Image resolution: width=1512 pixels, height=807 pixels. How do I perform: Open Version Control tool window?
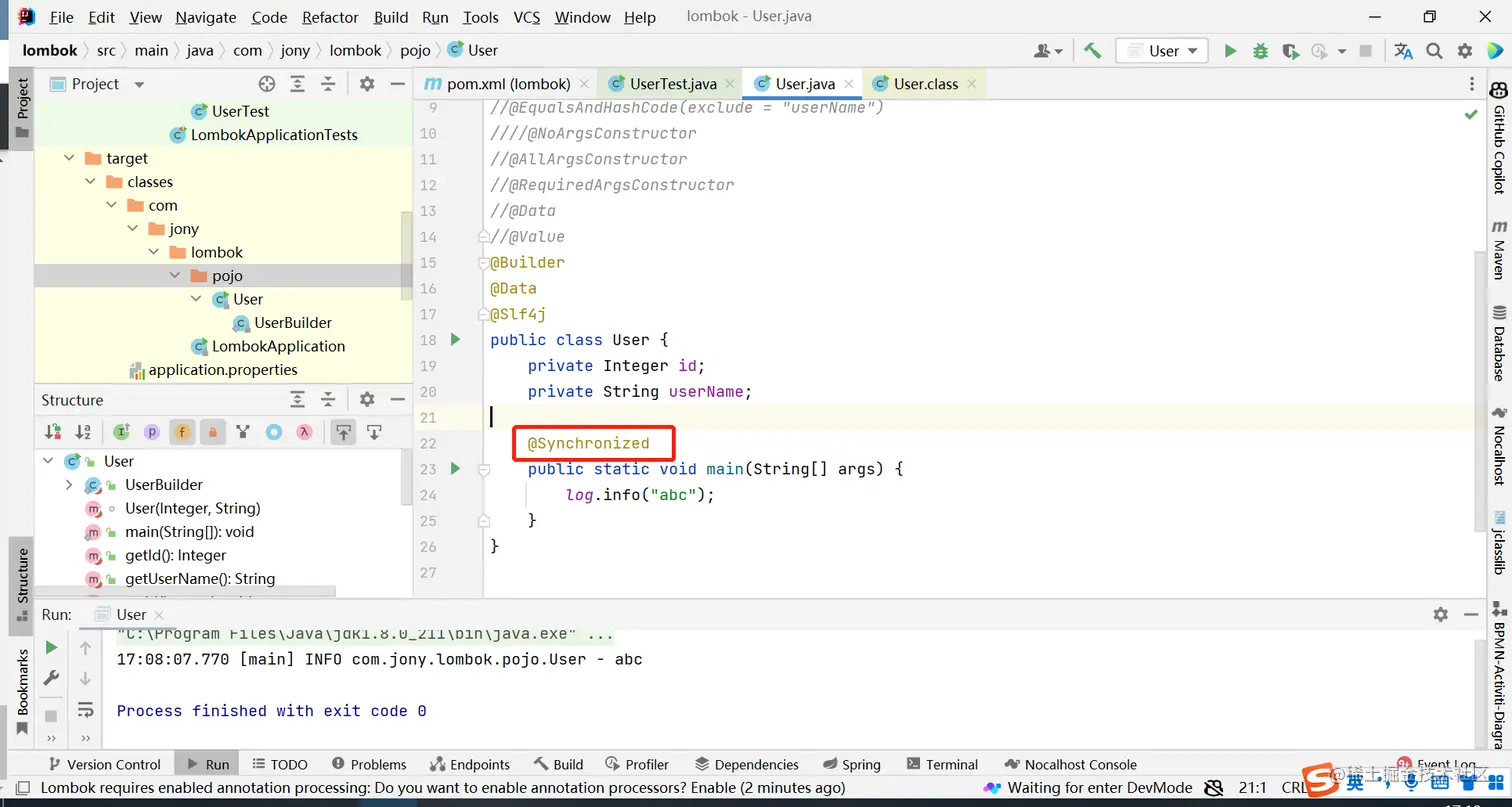[103, 765]
